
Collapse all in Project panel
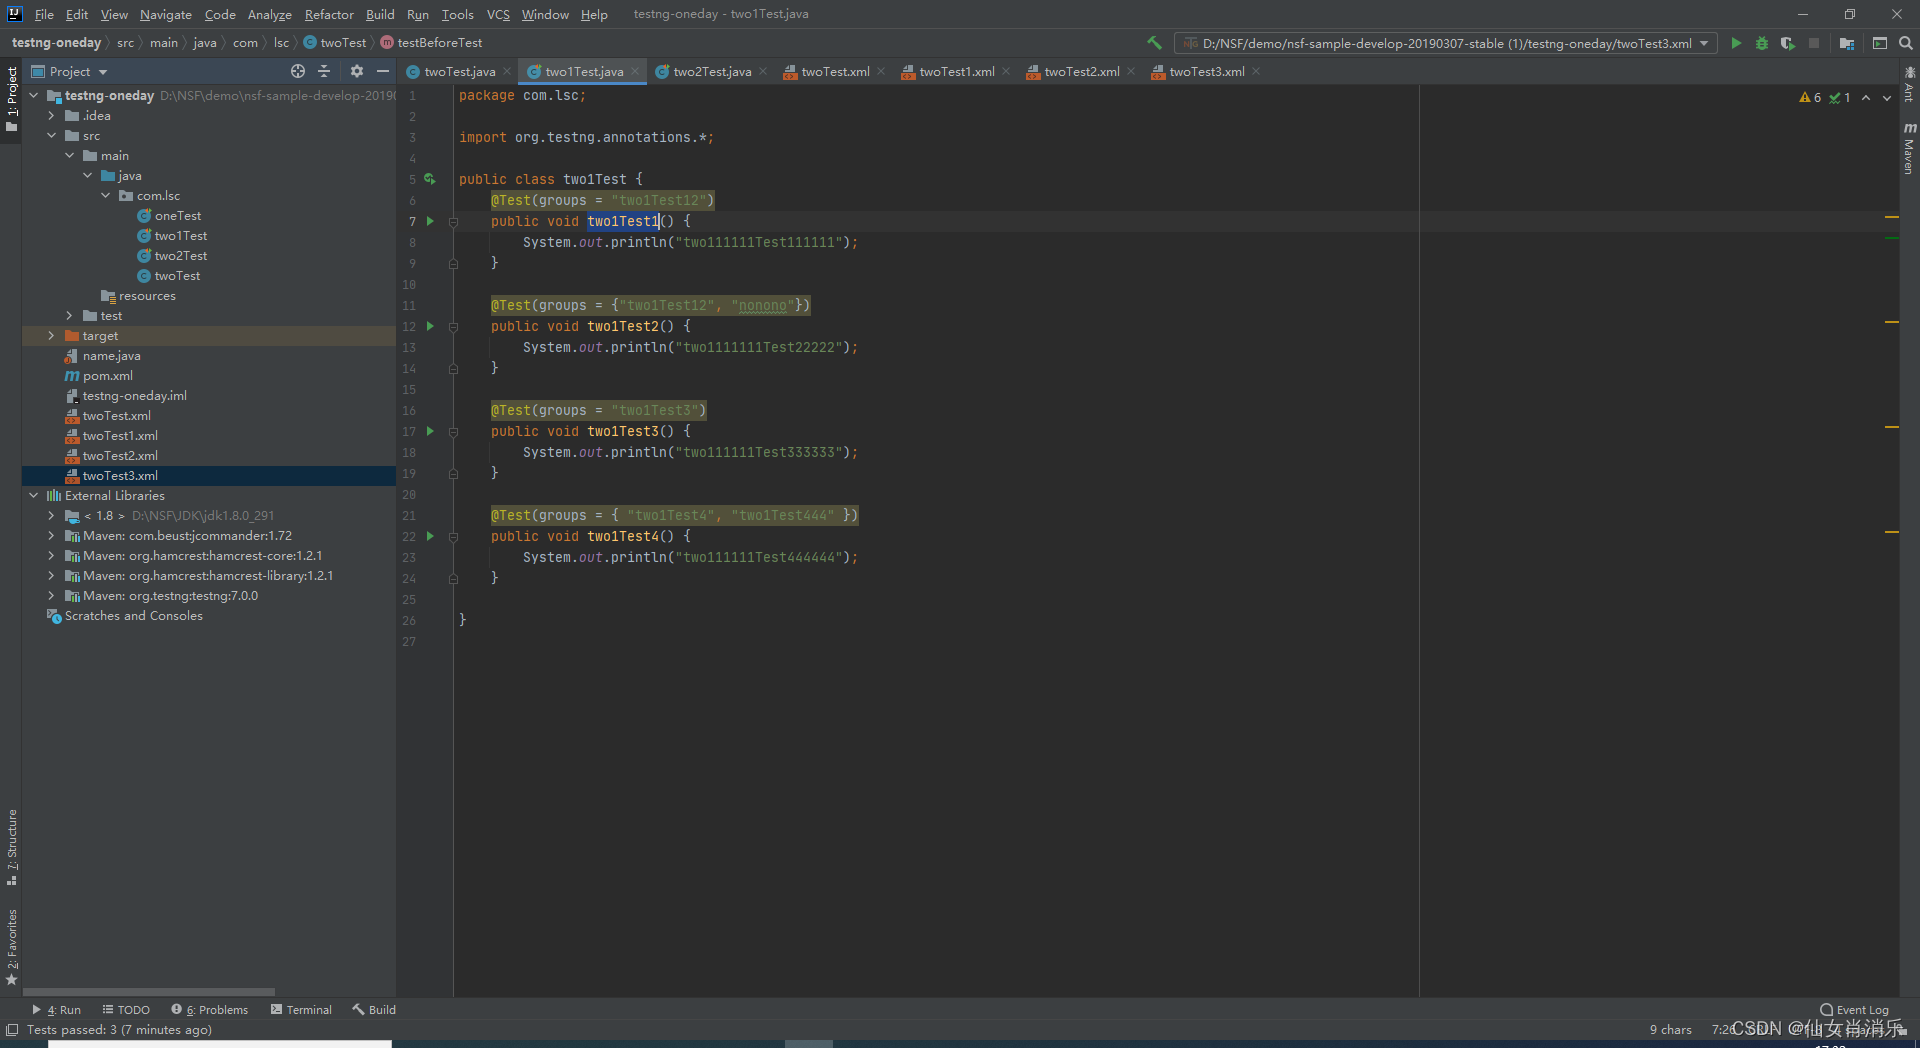[324, 71]
